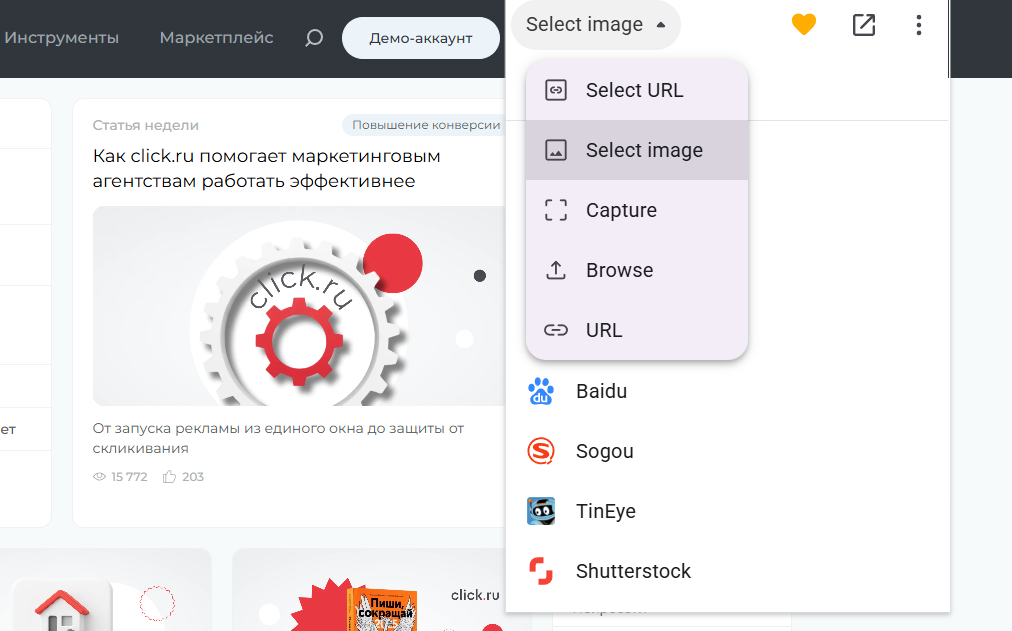The height and width of the screenshot is (631, 1012).
Task: Choose Browse to upload an image
Action: [x=618, y=270]
